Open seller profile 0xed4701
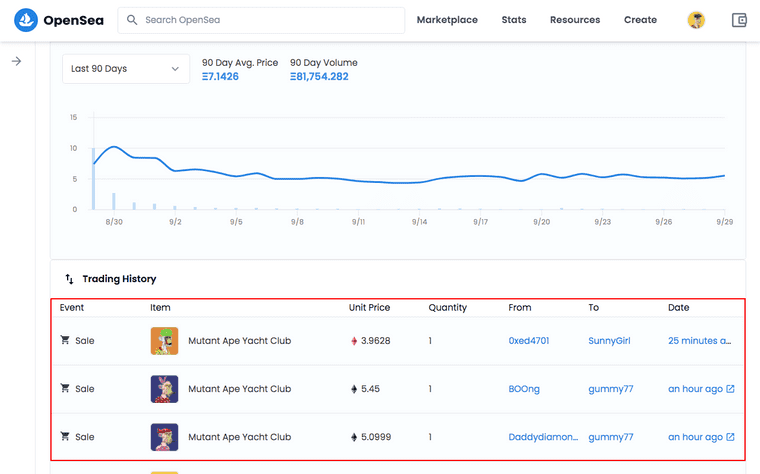The width and height of the screenshot is (760, 474). click(529, 341)
